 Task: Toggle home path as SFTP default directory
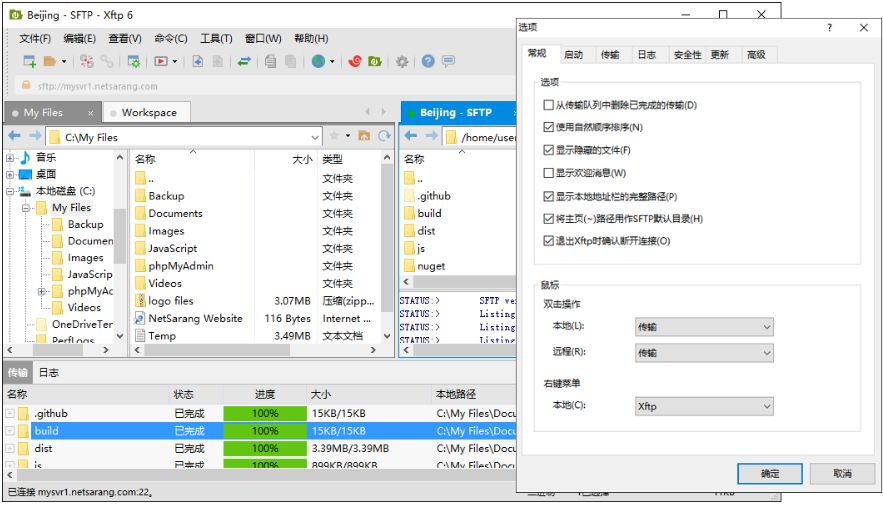(x=548, y=218)
